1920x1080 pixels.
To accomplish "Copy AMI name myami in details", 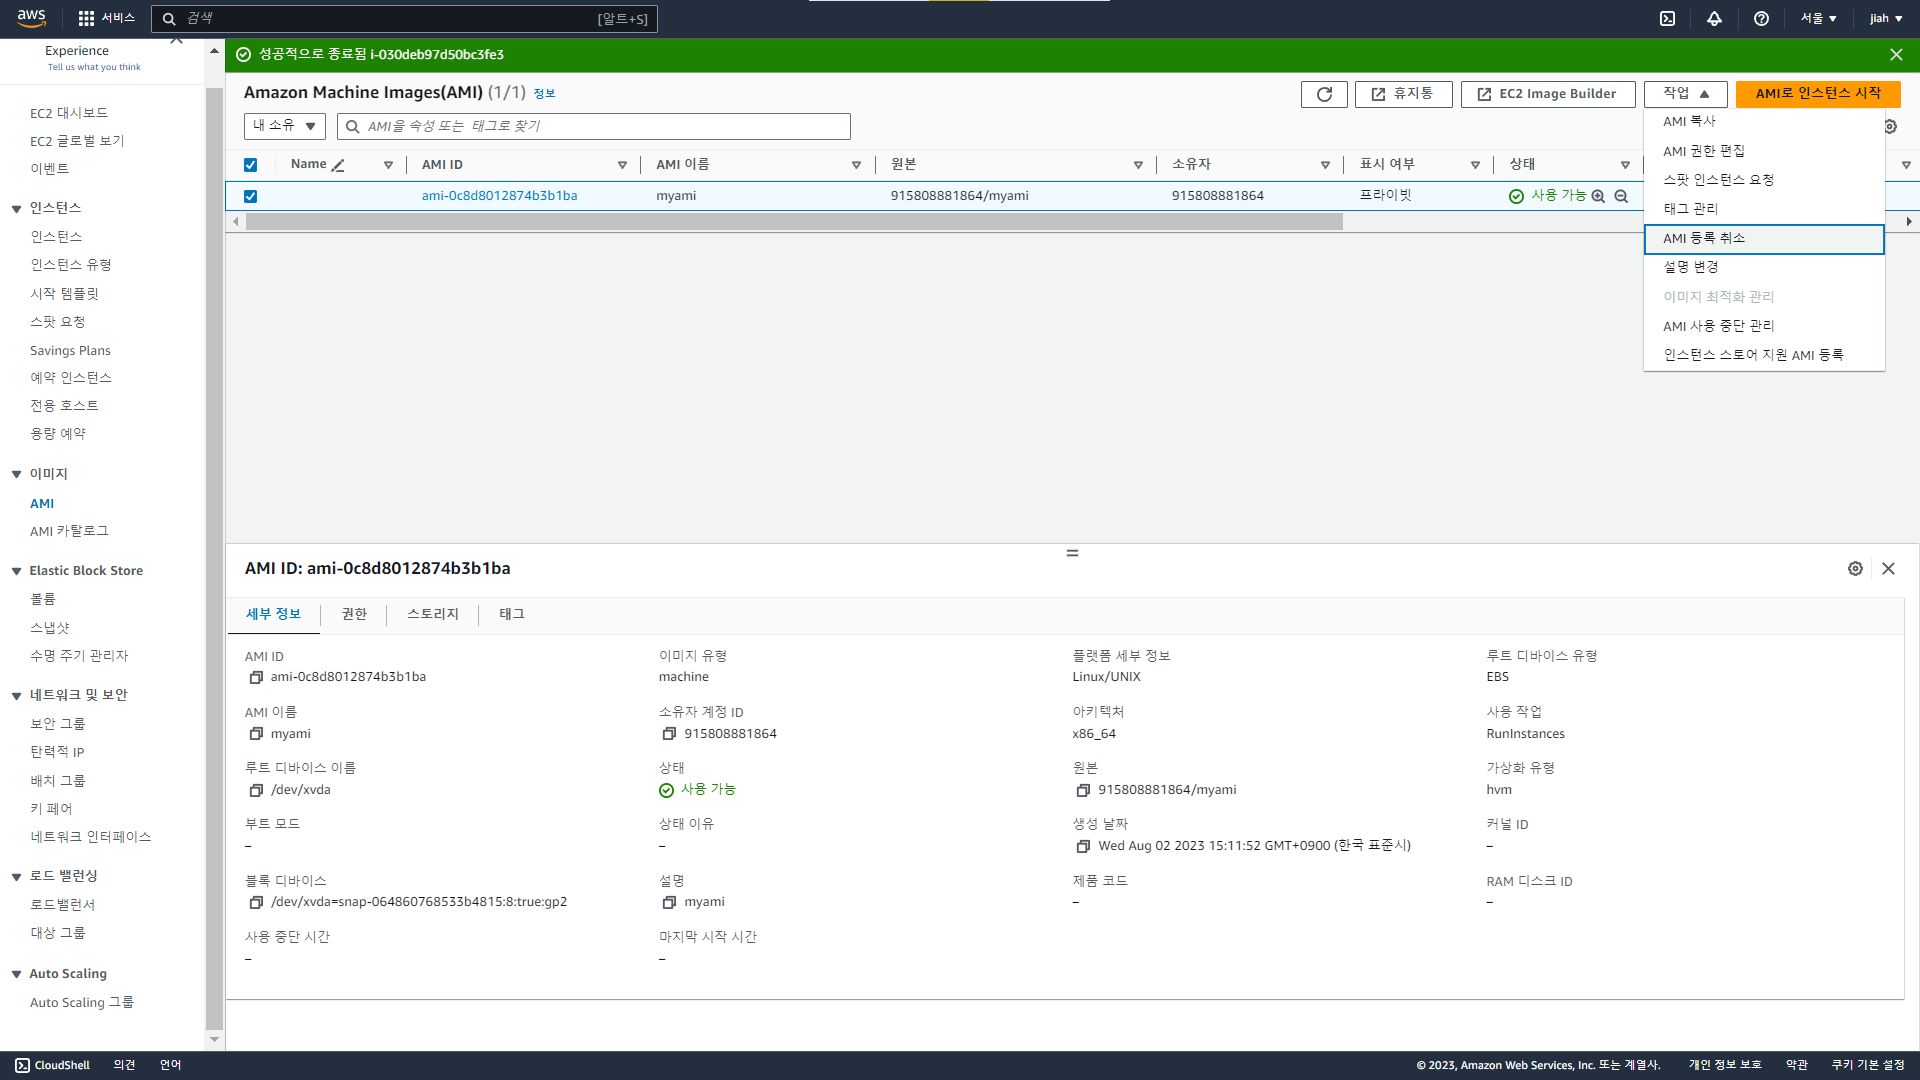I will pos(256,734).
